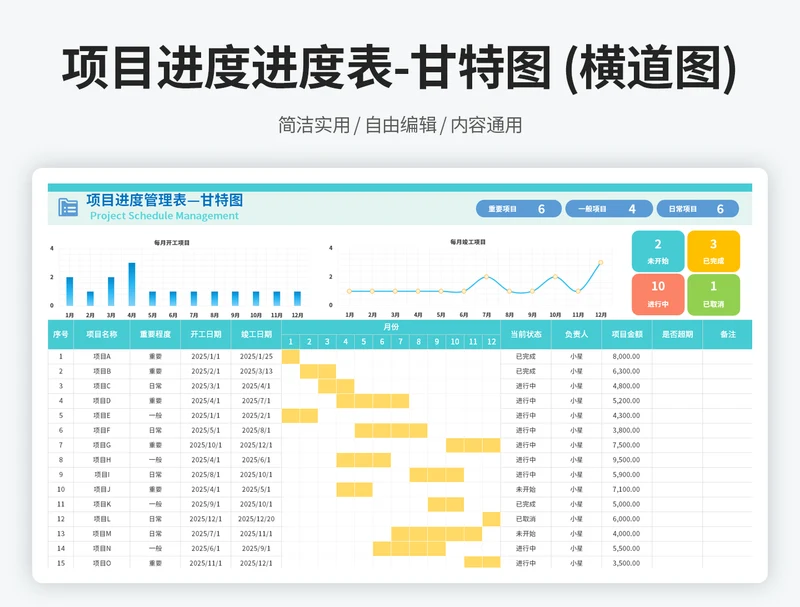Click 项目L's December Gantt bar
This screenshot has height=607, width=800.
click(x=491, y=519)
